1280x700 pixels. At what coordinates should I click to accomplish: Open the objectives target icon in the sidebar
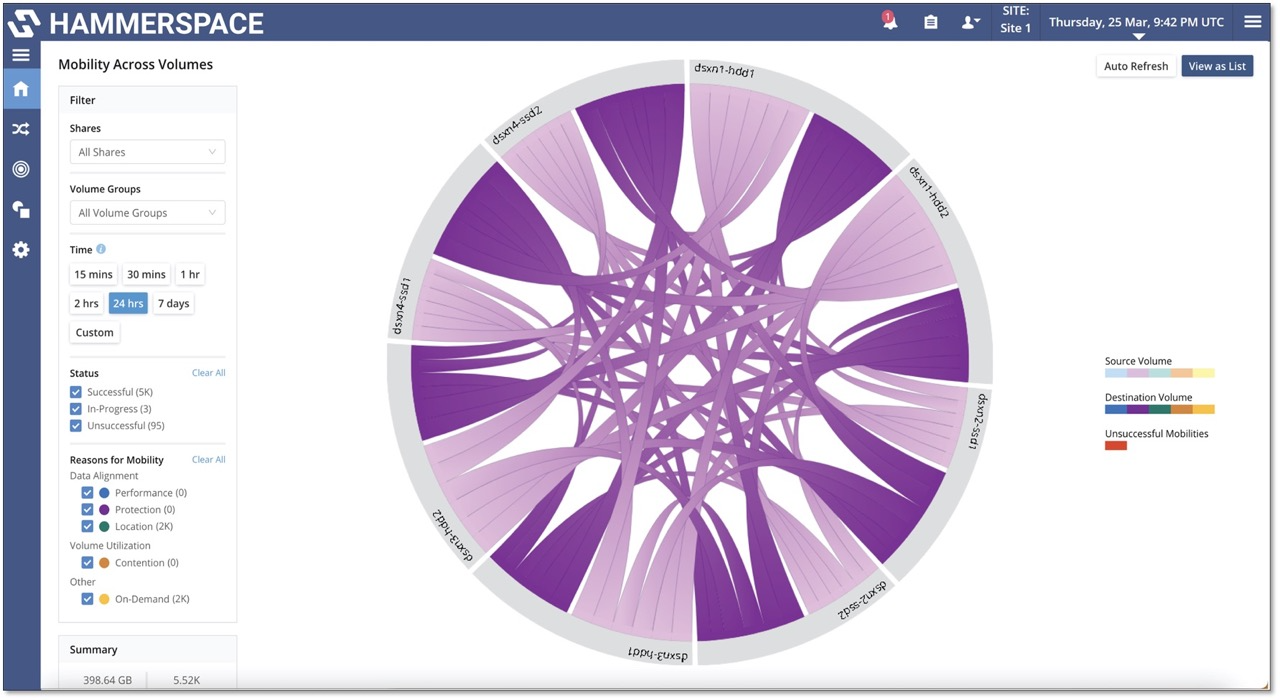point(21,169)
